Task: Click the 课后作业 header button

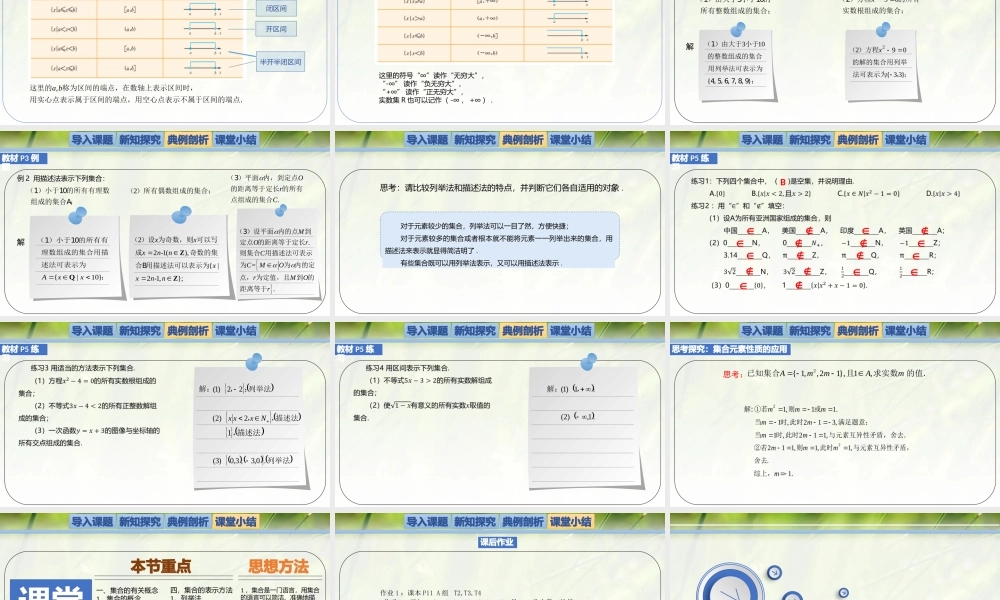Action: [497, 542]
